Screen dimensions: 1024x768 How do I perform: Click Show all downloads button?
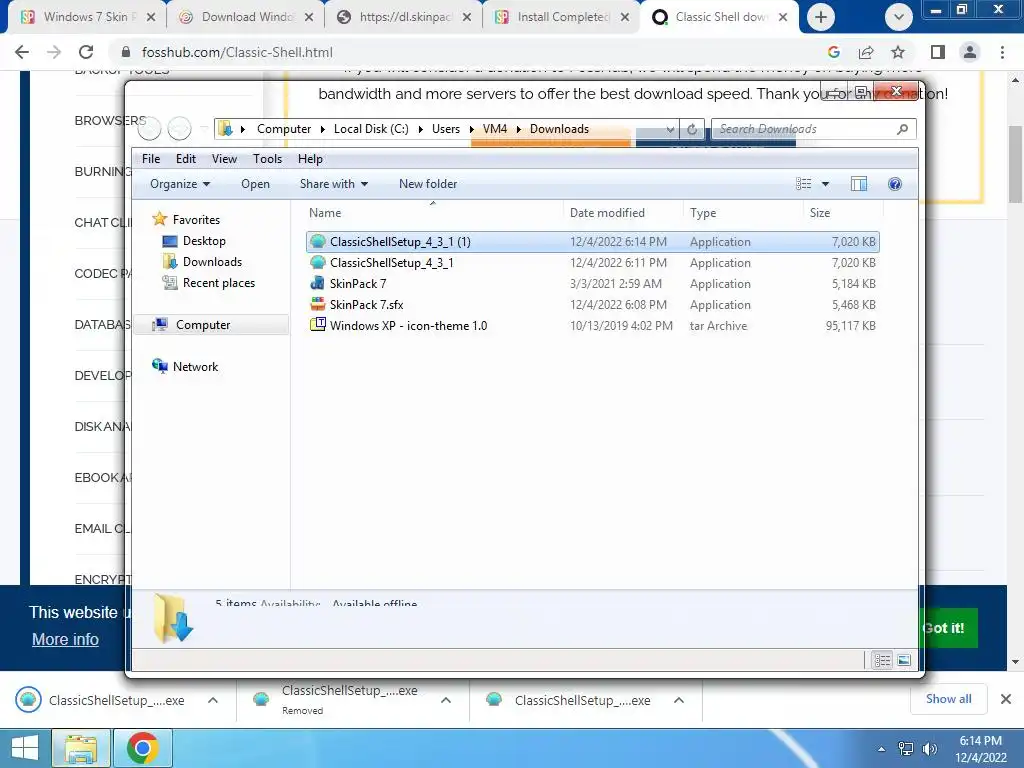948,699
